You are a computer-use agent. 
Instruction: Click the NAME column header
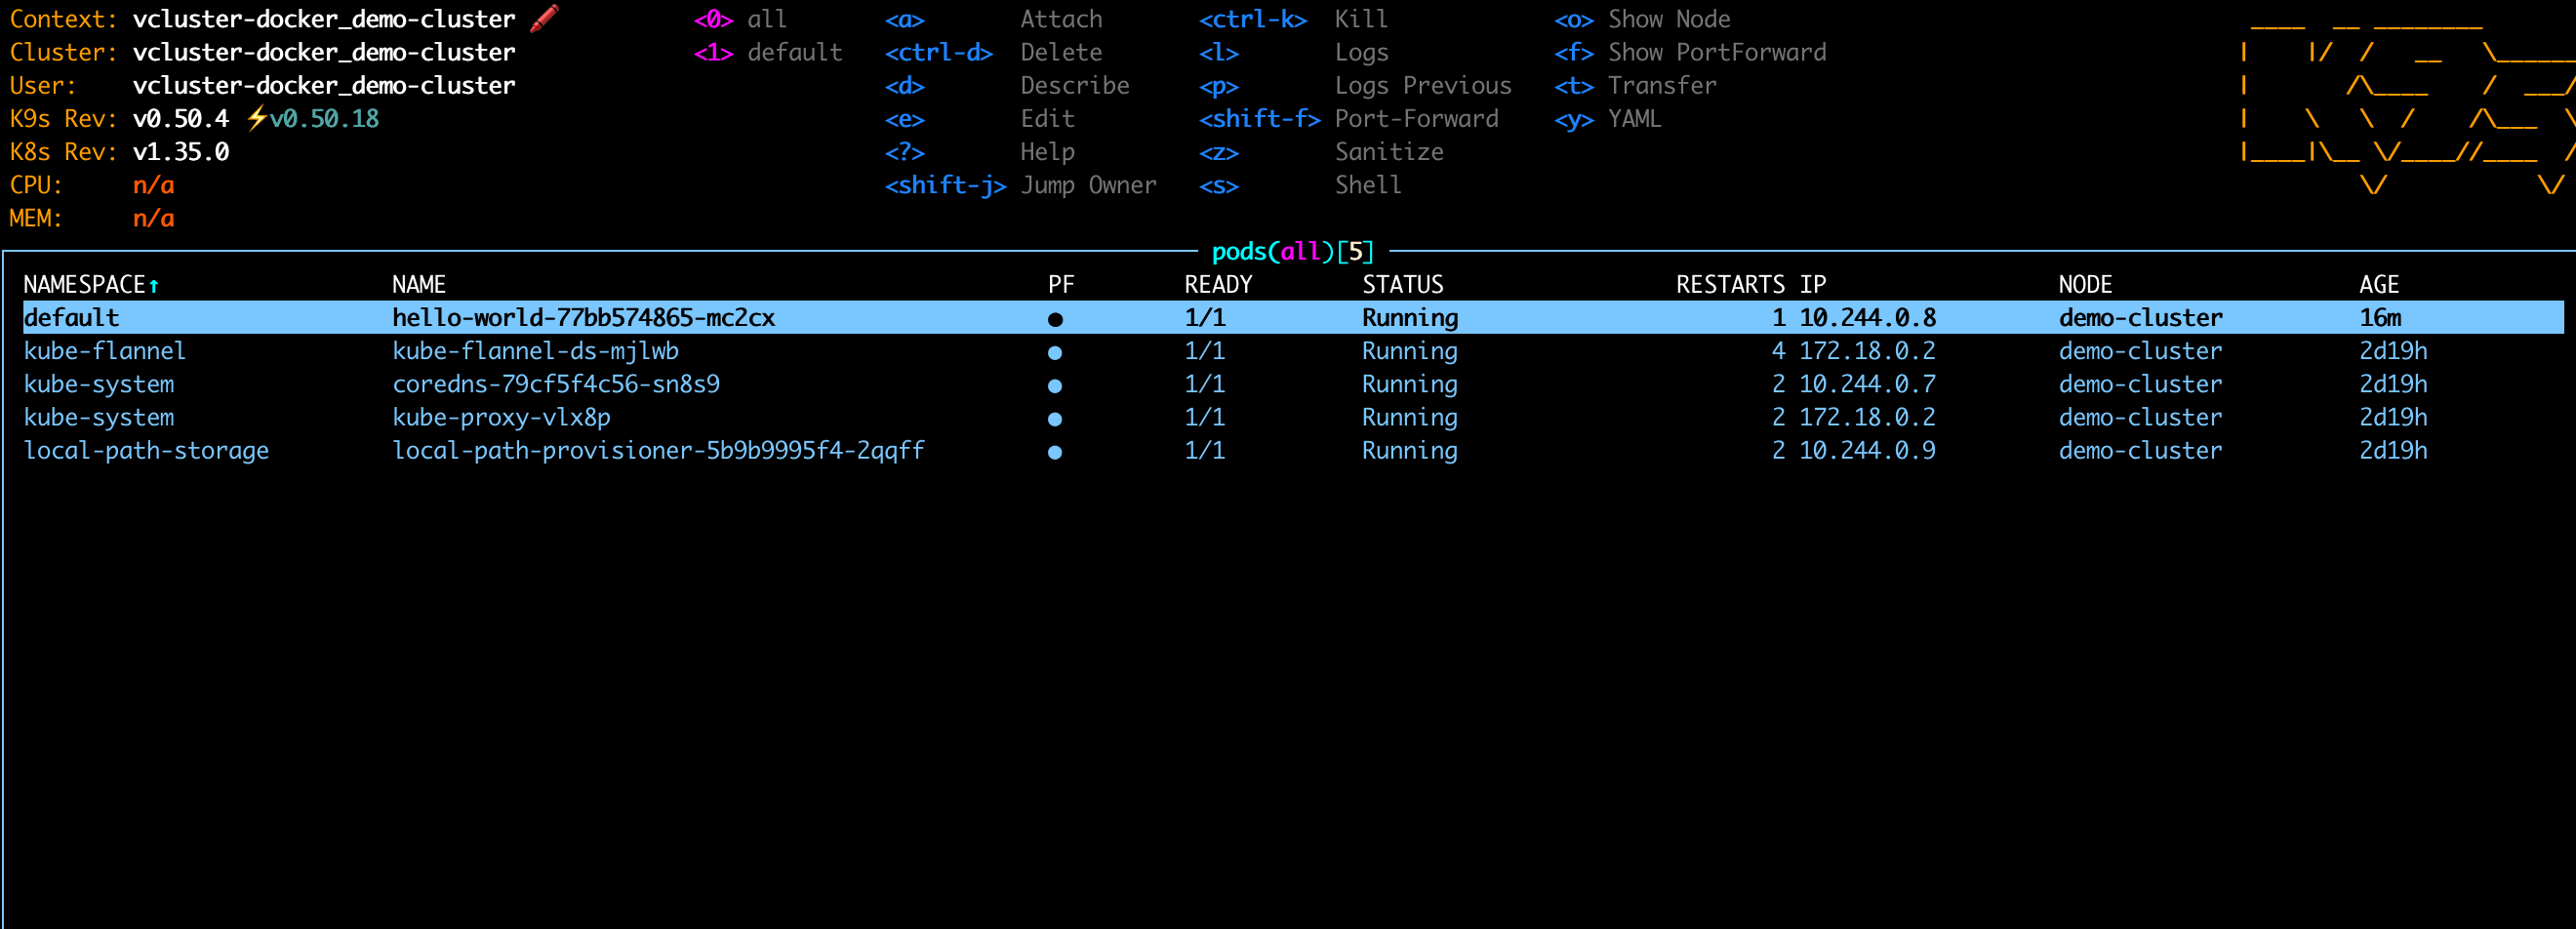419,285
